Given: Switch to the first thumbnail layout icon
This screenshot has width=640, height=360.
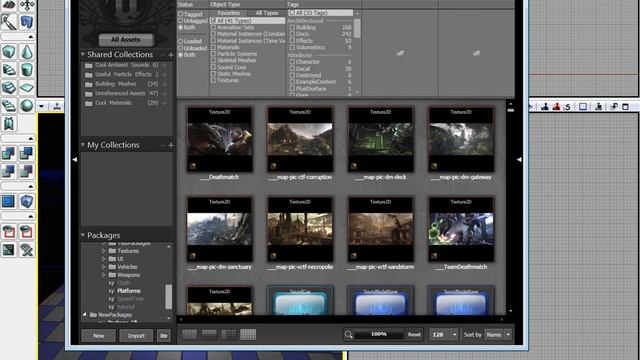Looking at the screenshot, I should 189,335.
